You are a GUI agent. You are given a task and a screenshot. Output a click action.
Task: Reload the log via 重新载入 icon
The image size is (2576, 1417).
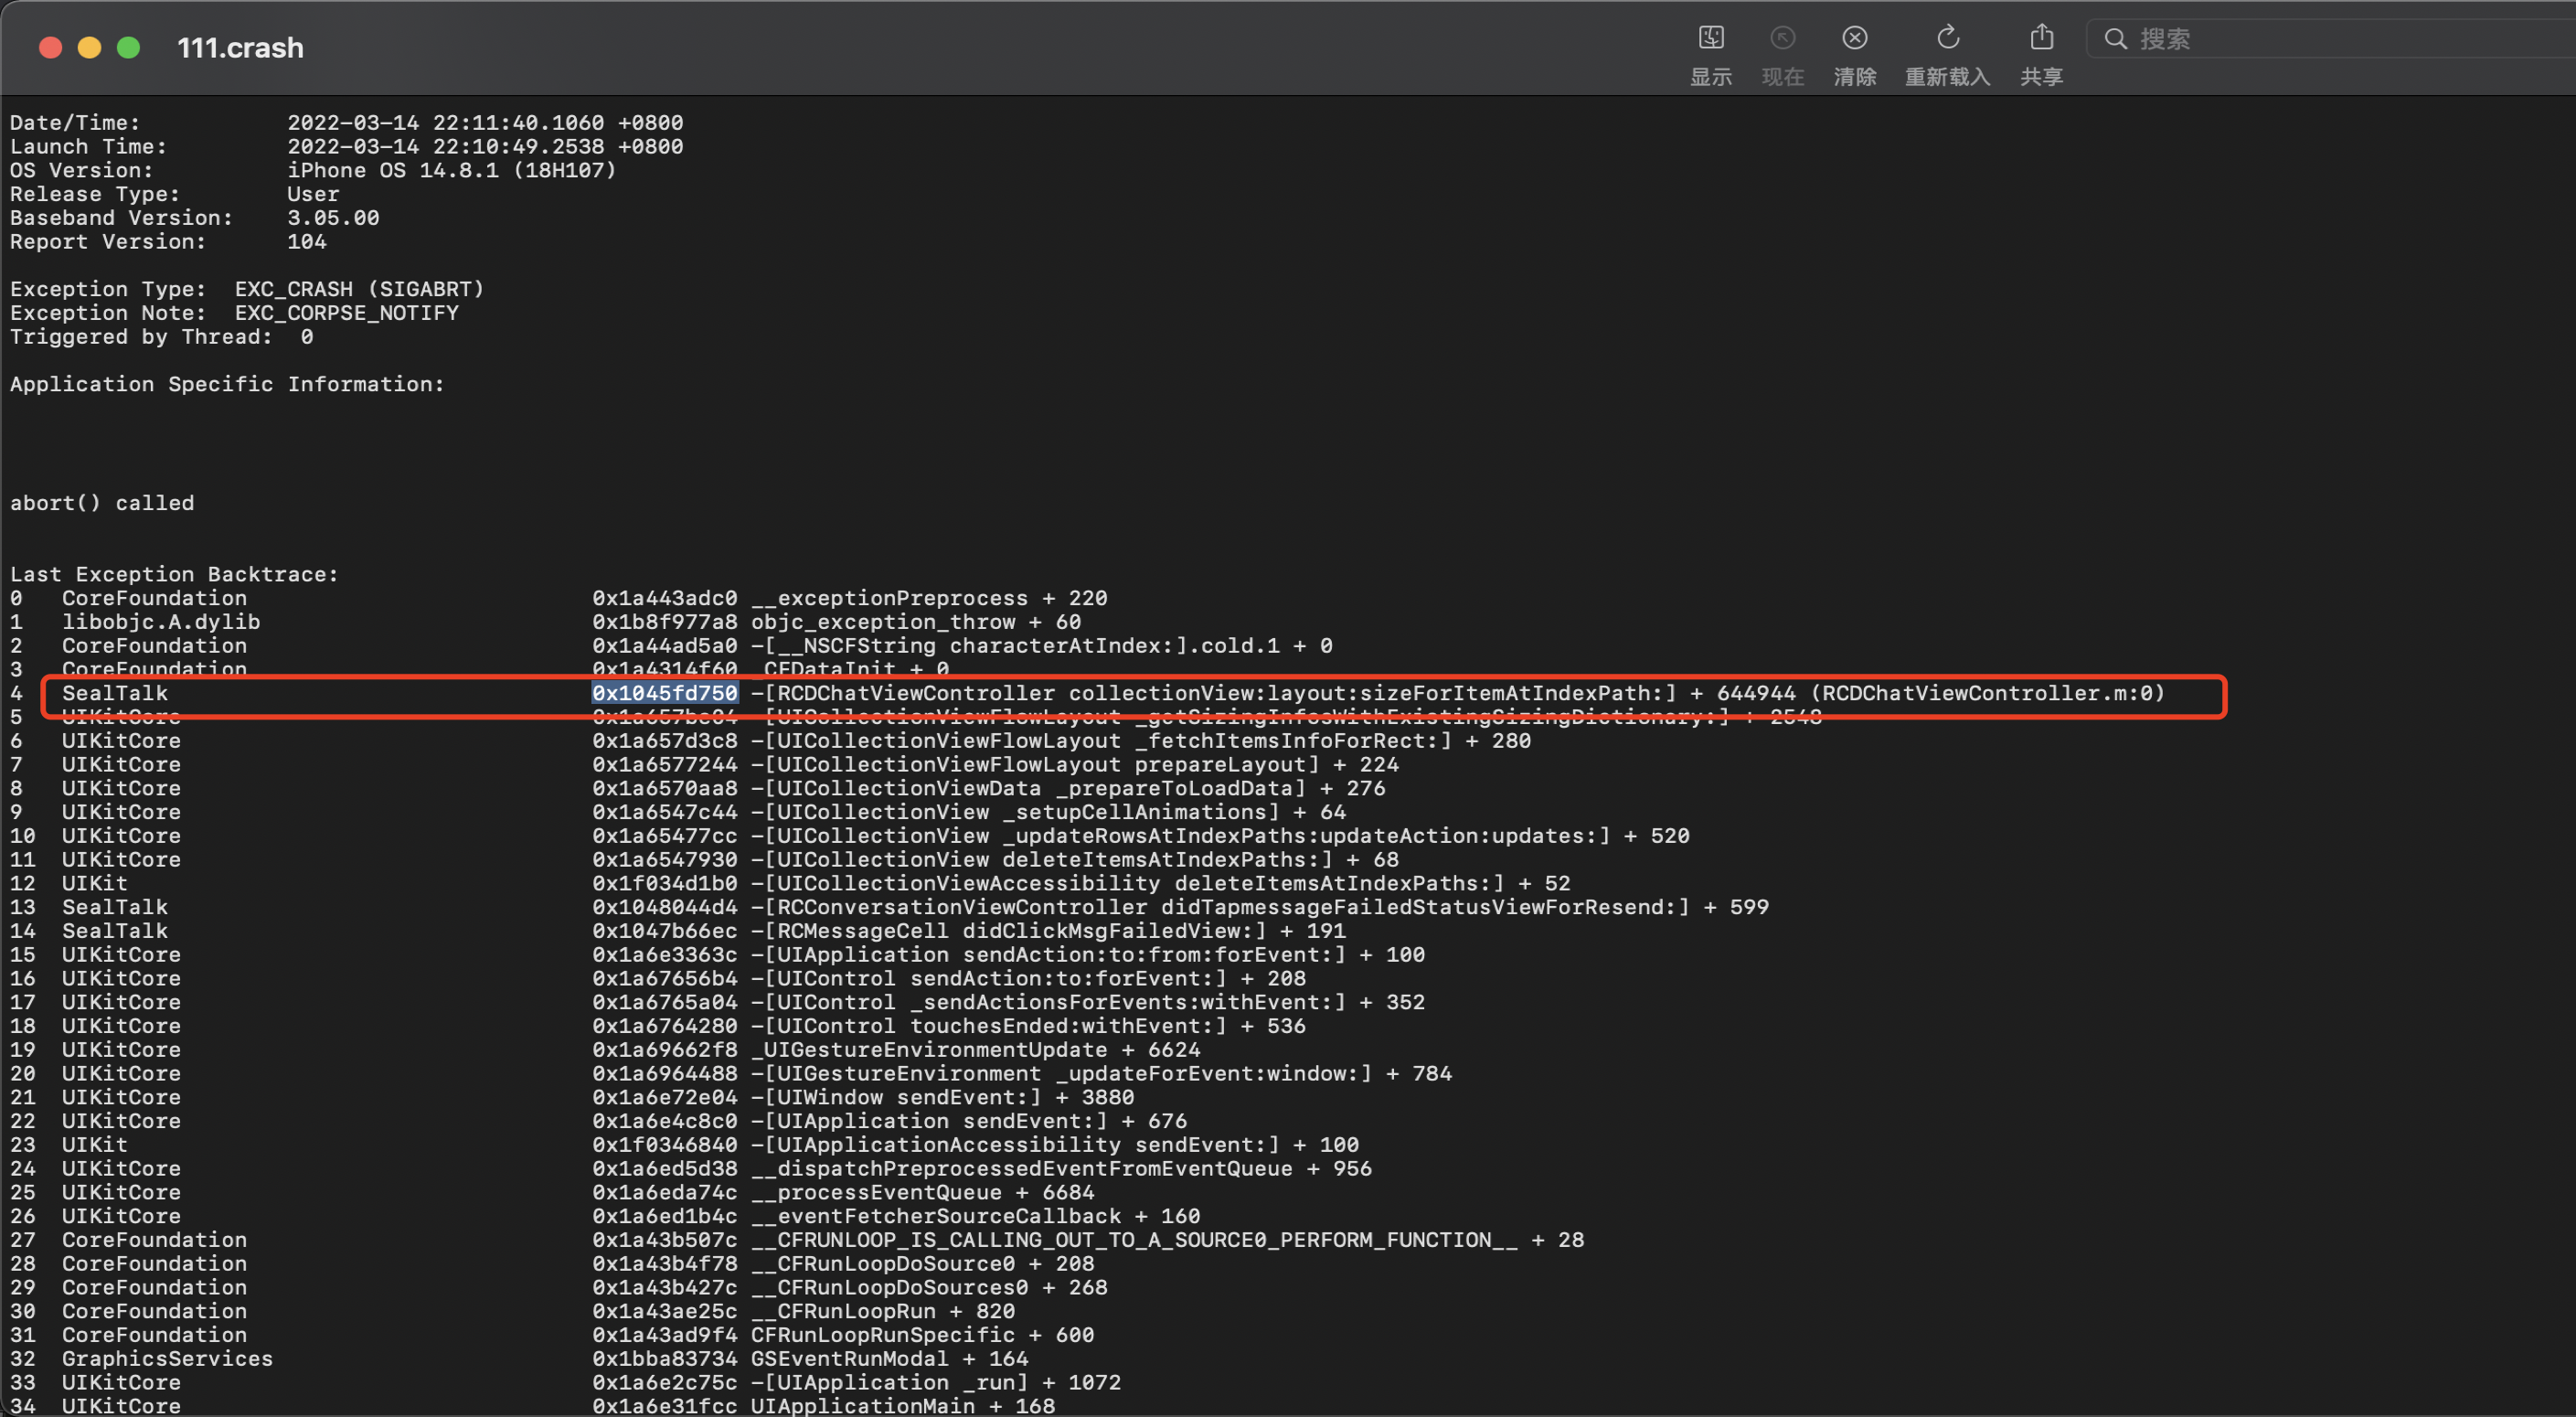click(1946, 39)
